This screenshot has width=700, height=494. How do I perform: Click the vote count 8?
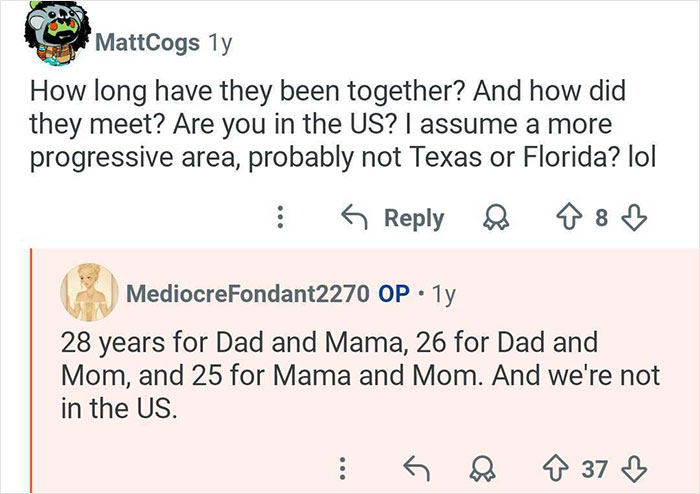[602, 218]
